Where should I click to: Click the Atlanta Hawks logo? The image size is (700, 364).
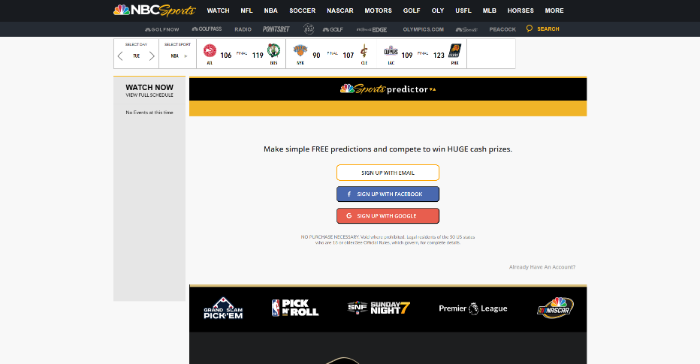209,51
